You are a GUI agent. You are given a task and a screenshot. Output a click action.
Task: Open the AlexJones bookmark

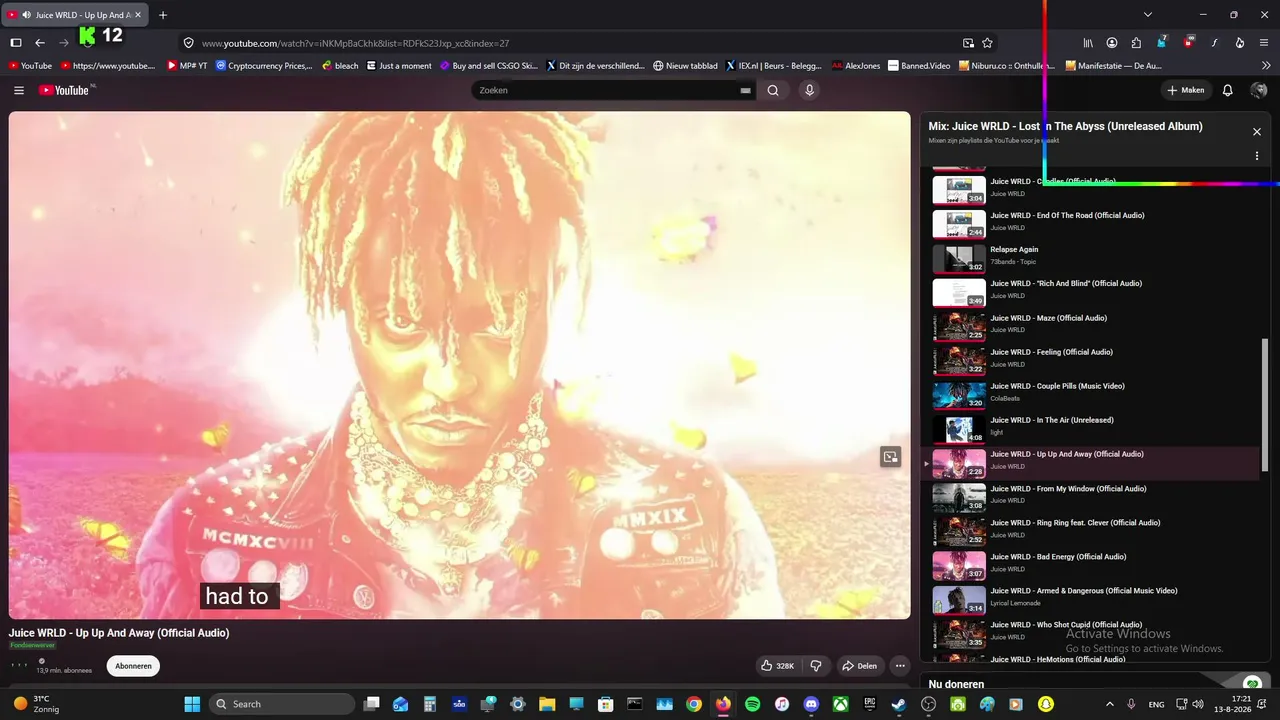click(856, 66)
